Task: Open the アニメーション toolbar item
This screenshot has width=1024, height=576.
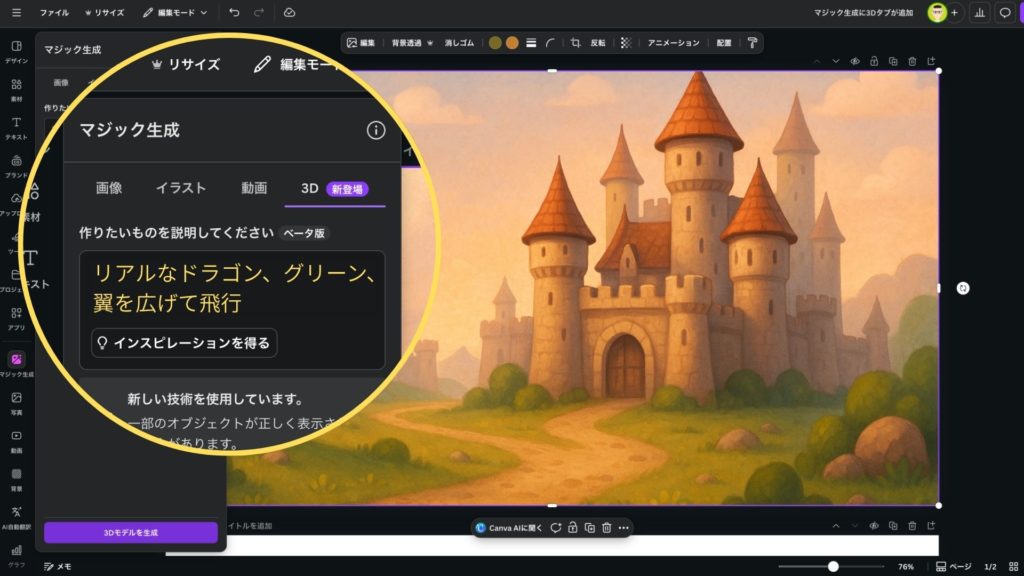Action: pos(673,43)
